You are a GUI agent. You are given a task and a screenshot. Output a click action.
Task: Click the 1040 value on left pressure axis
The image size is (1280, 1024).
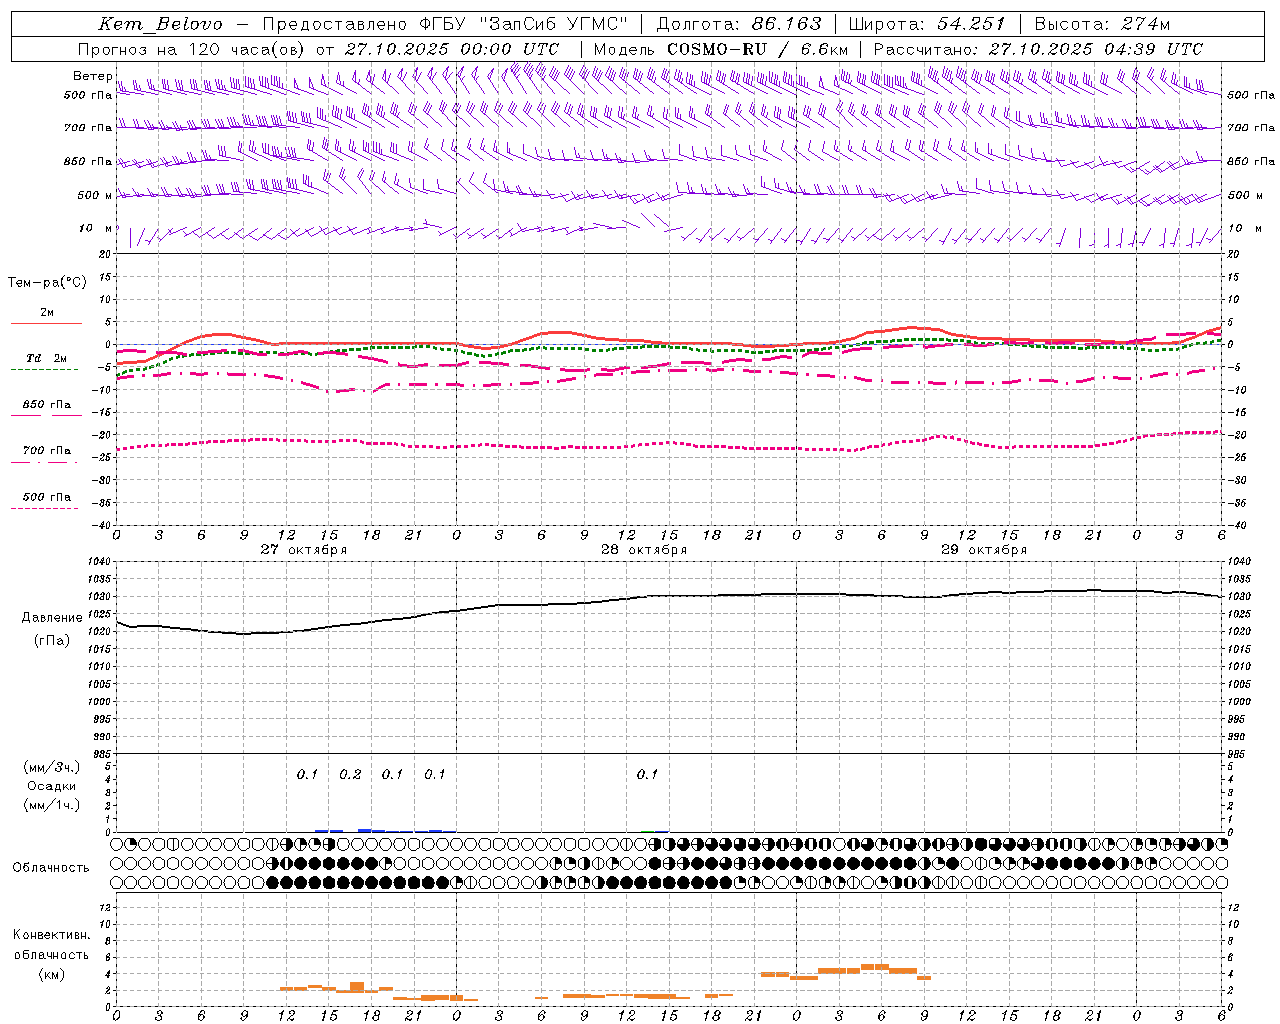pyautogui.click(x=99, y=562)
